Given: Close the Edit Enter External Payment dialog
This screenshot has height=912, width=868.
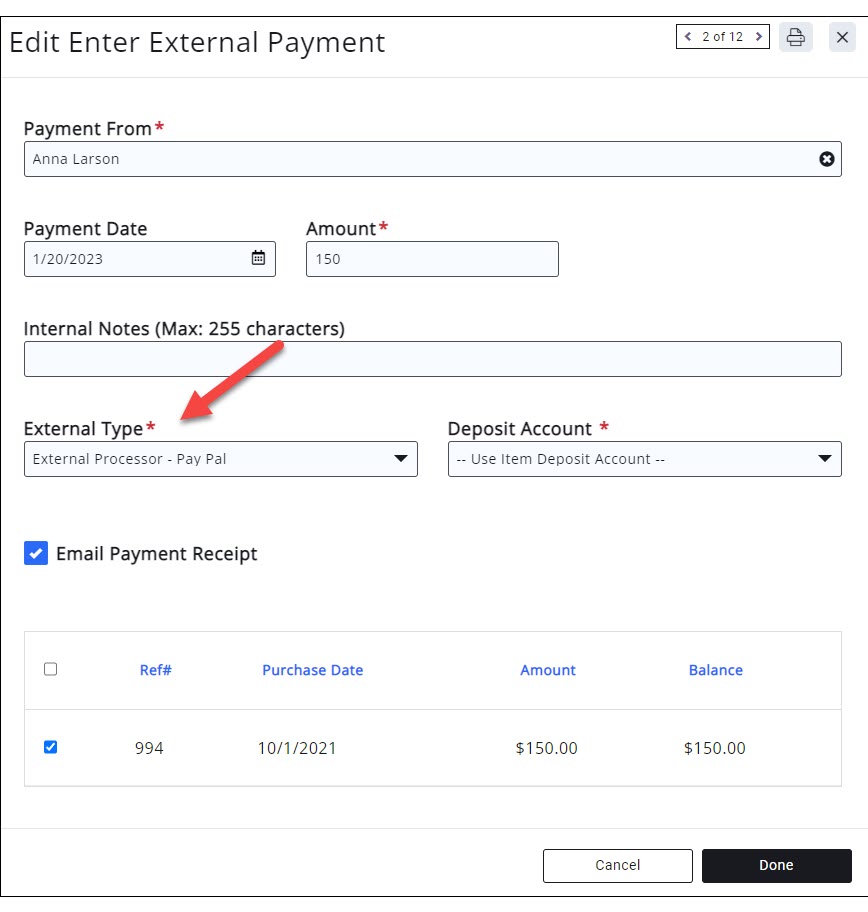Looking at the screenshot, I should pos(842,38).
